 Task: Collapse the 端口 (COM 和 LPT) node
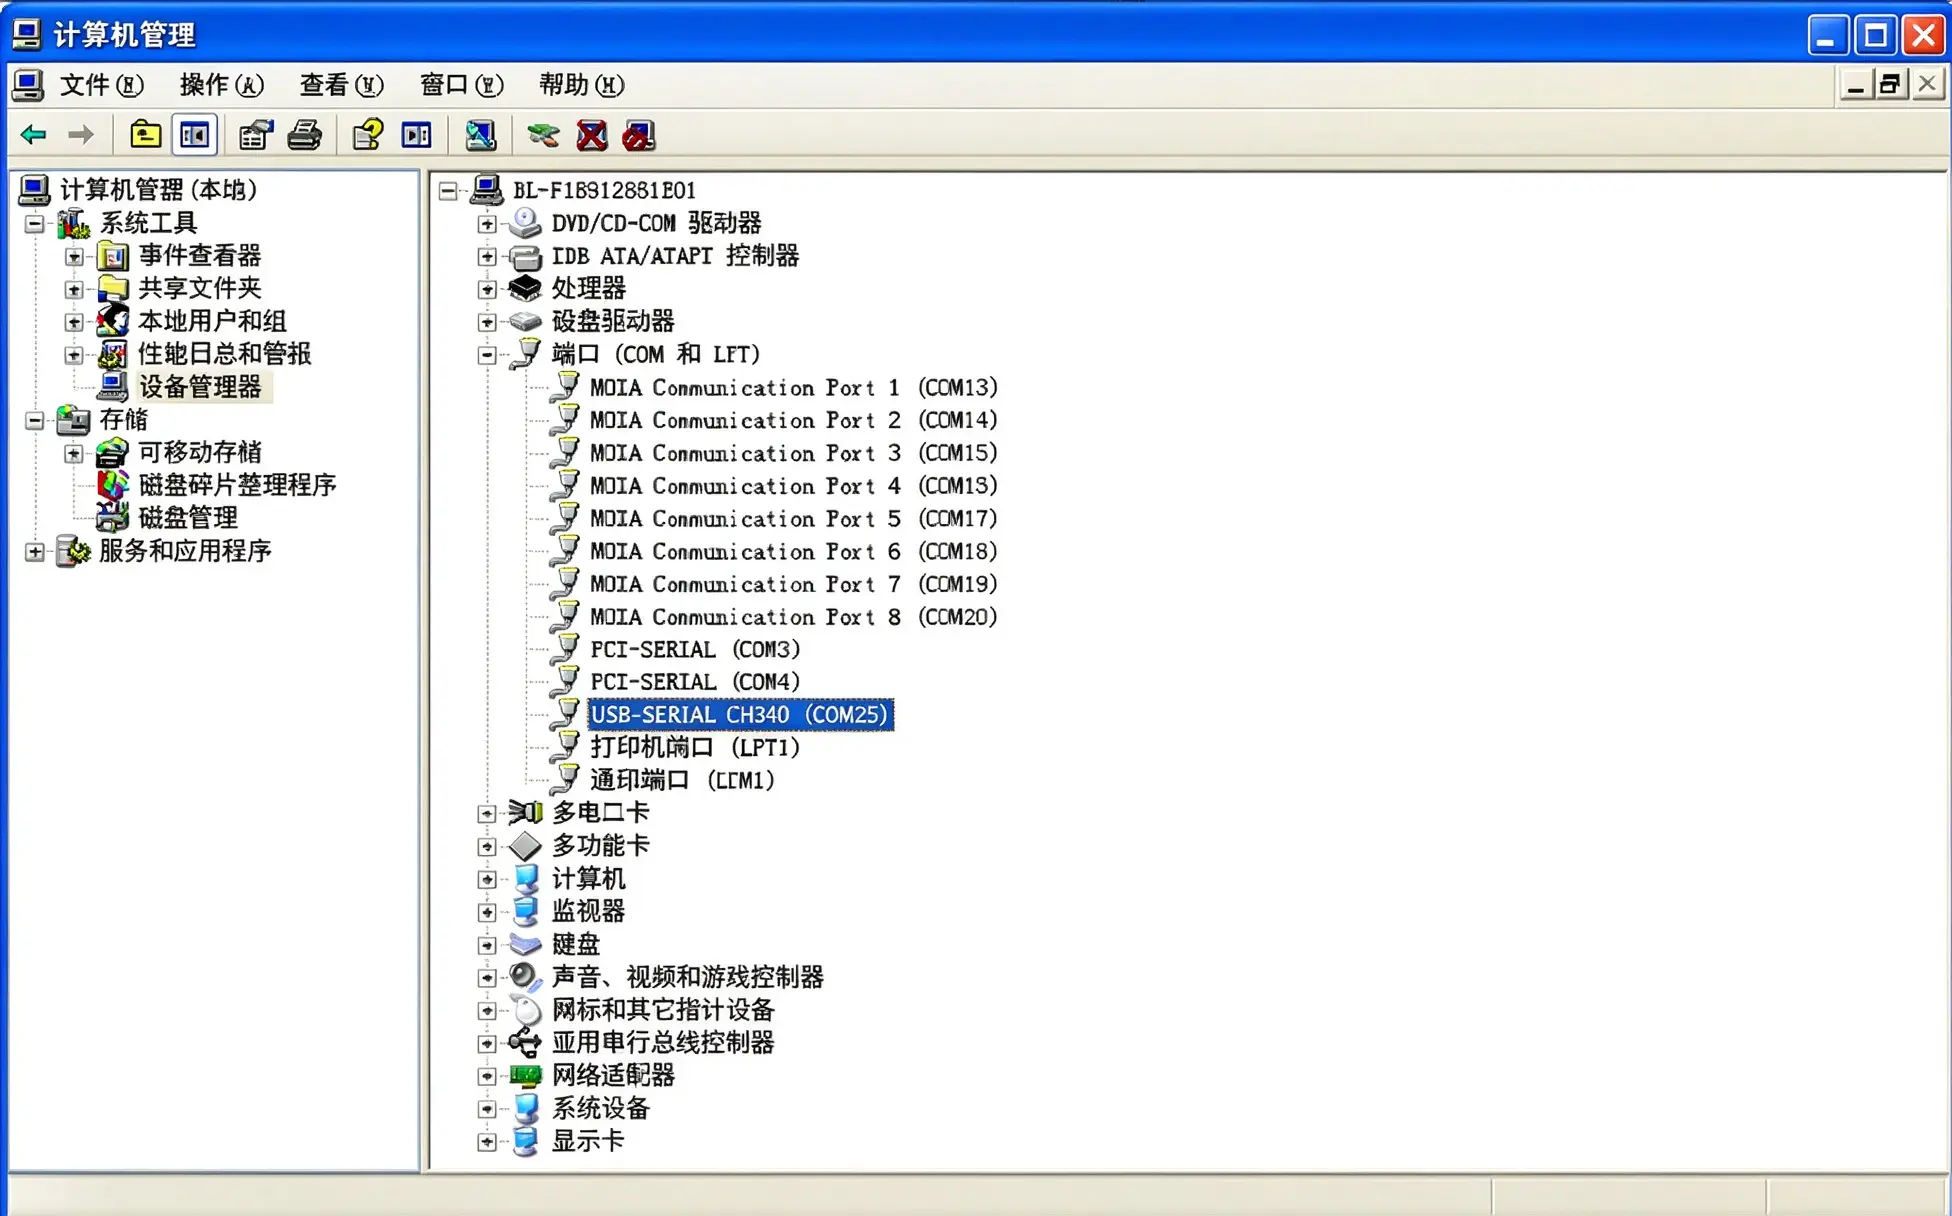487,355
